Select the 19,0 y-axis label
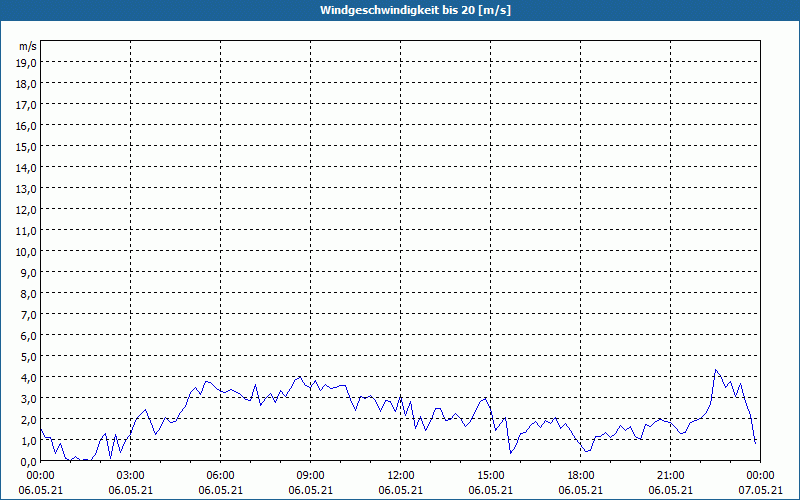 pyautogui.click(x=27, y=63)
